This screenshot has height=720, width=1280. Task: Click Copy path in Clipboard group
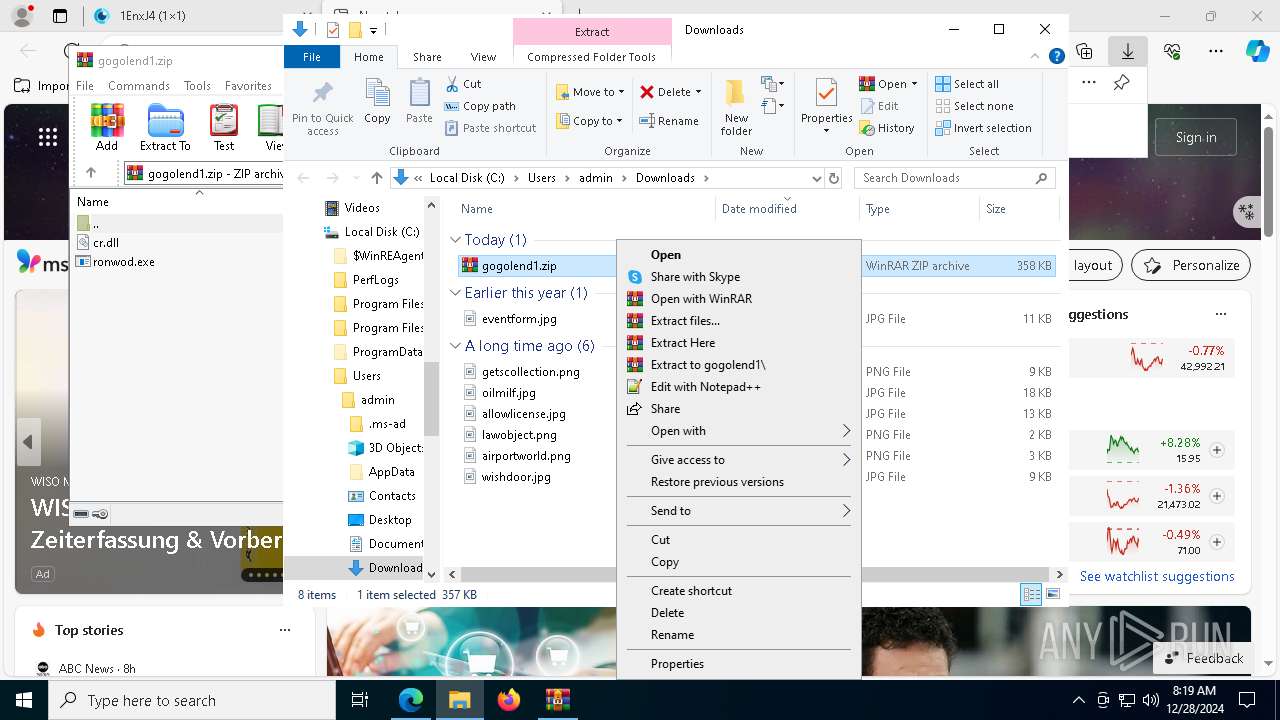pyautogui.click(x=480, y=106)
